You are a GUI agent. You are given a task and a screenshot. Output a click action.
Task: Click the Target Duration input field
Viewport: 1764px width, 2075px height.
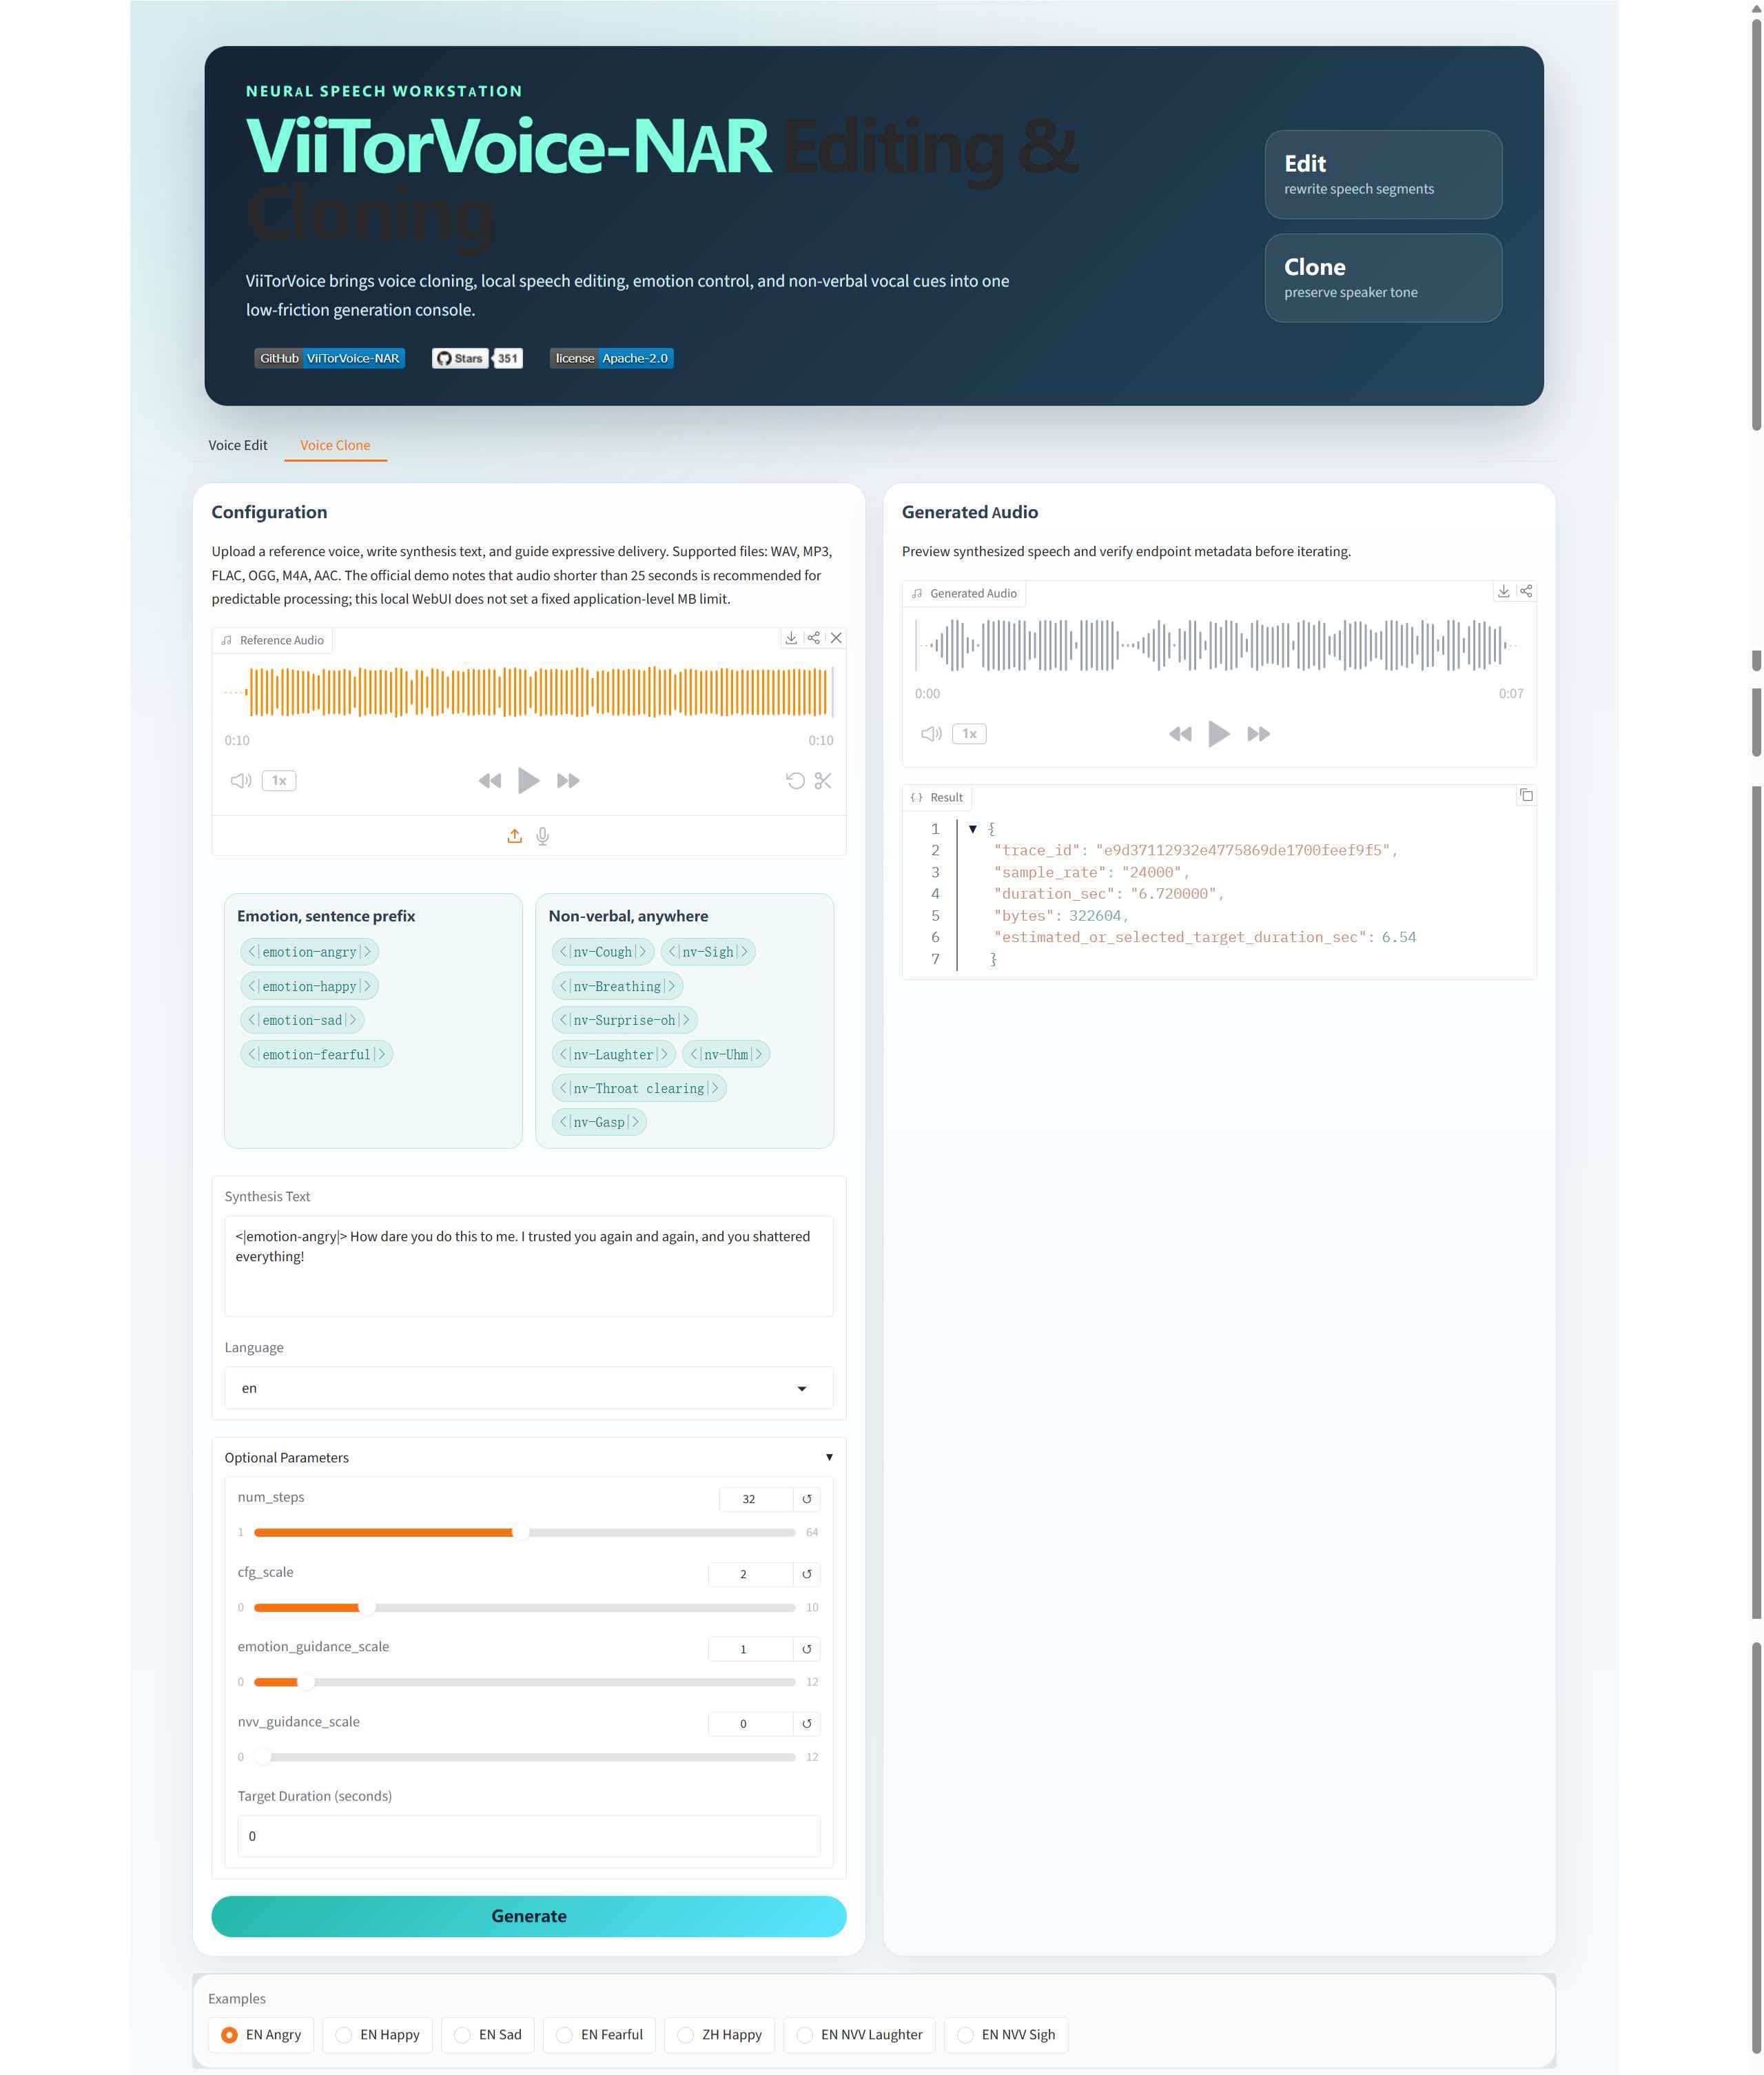click(528, 1836)
